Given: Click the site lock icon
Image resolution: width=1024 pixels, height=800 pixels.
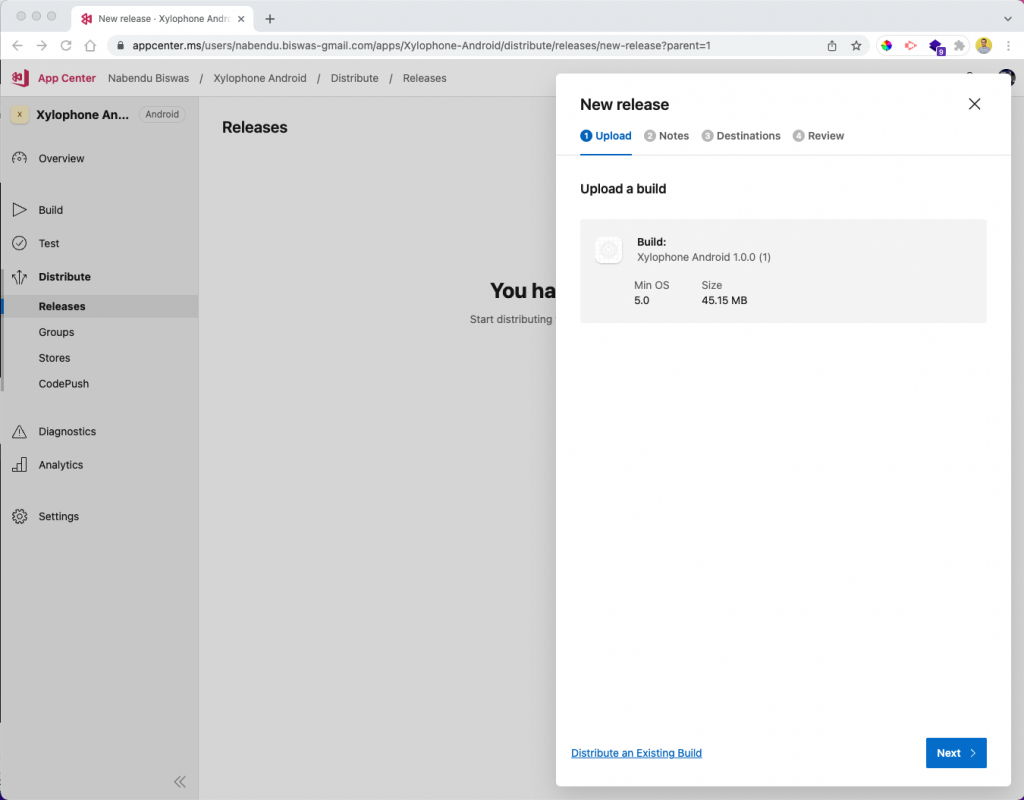Looking at the screenshot, I should pyautogui.click(x=120, y=46).
